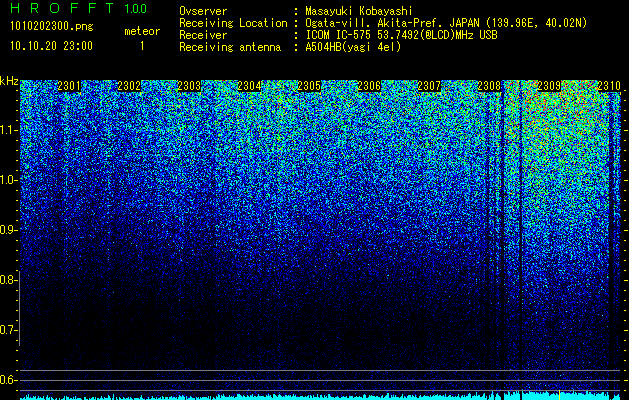Click the 2301 time marker
629x400 pixels.
coord(69,86)
